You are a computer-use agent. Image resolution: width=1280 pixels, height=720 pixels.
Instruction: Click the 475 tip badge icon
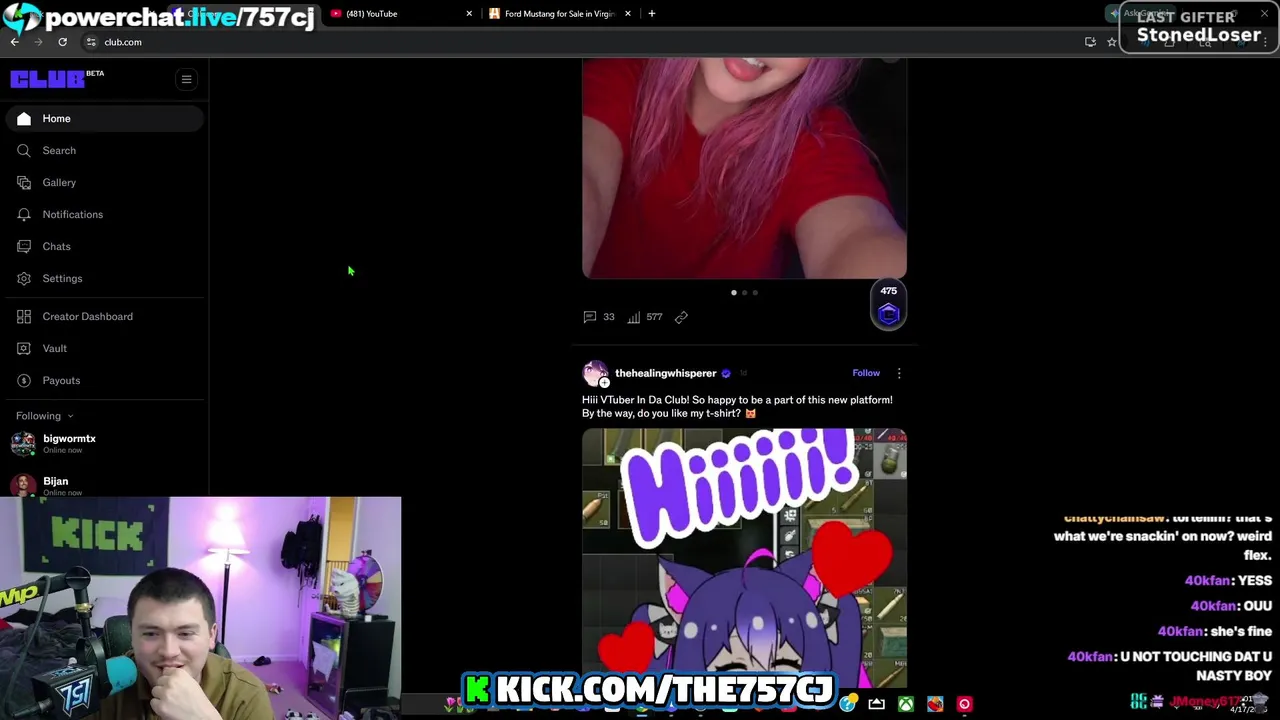click(x=889, y=305)
